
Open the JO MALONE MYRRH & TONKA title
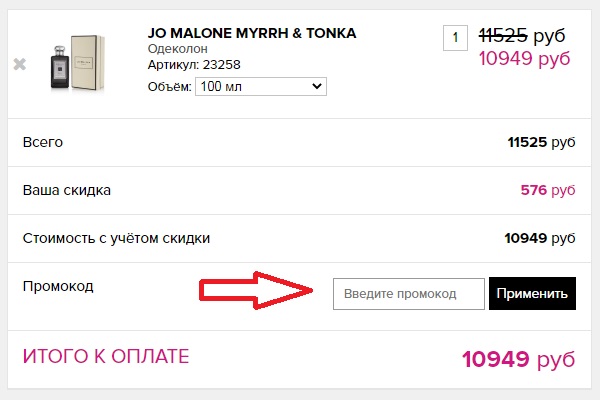click(x=251, y=33)
